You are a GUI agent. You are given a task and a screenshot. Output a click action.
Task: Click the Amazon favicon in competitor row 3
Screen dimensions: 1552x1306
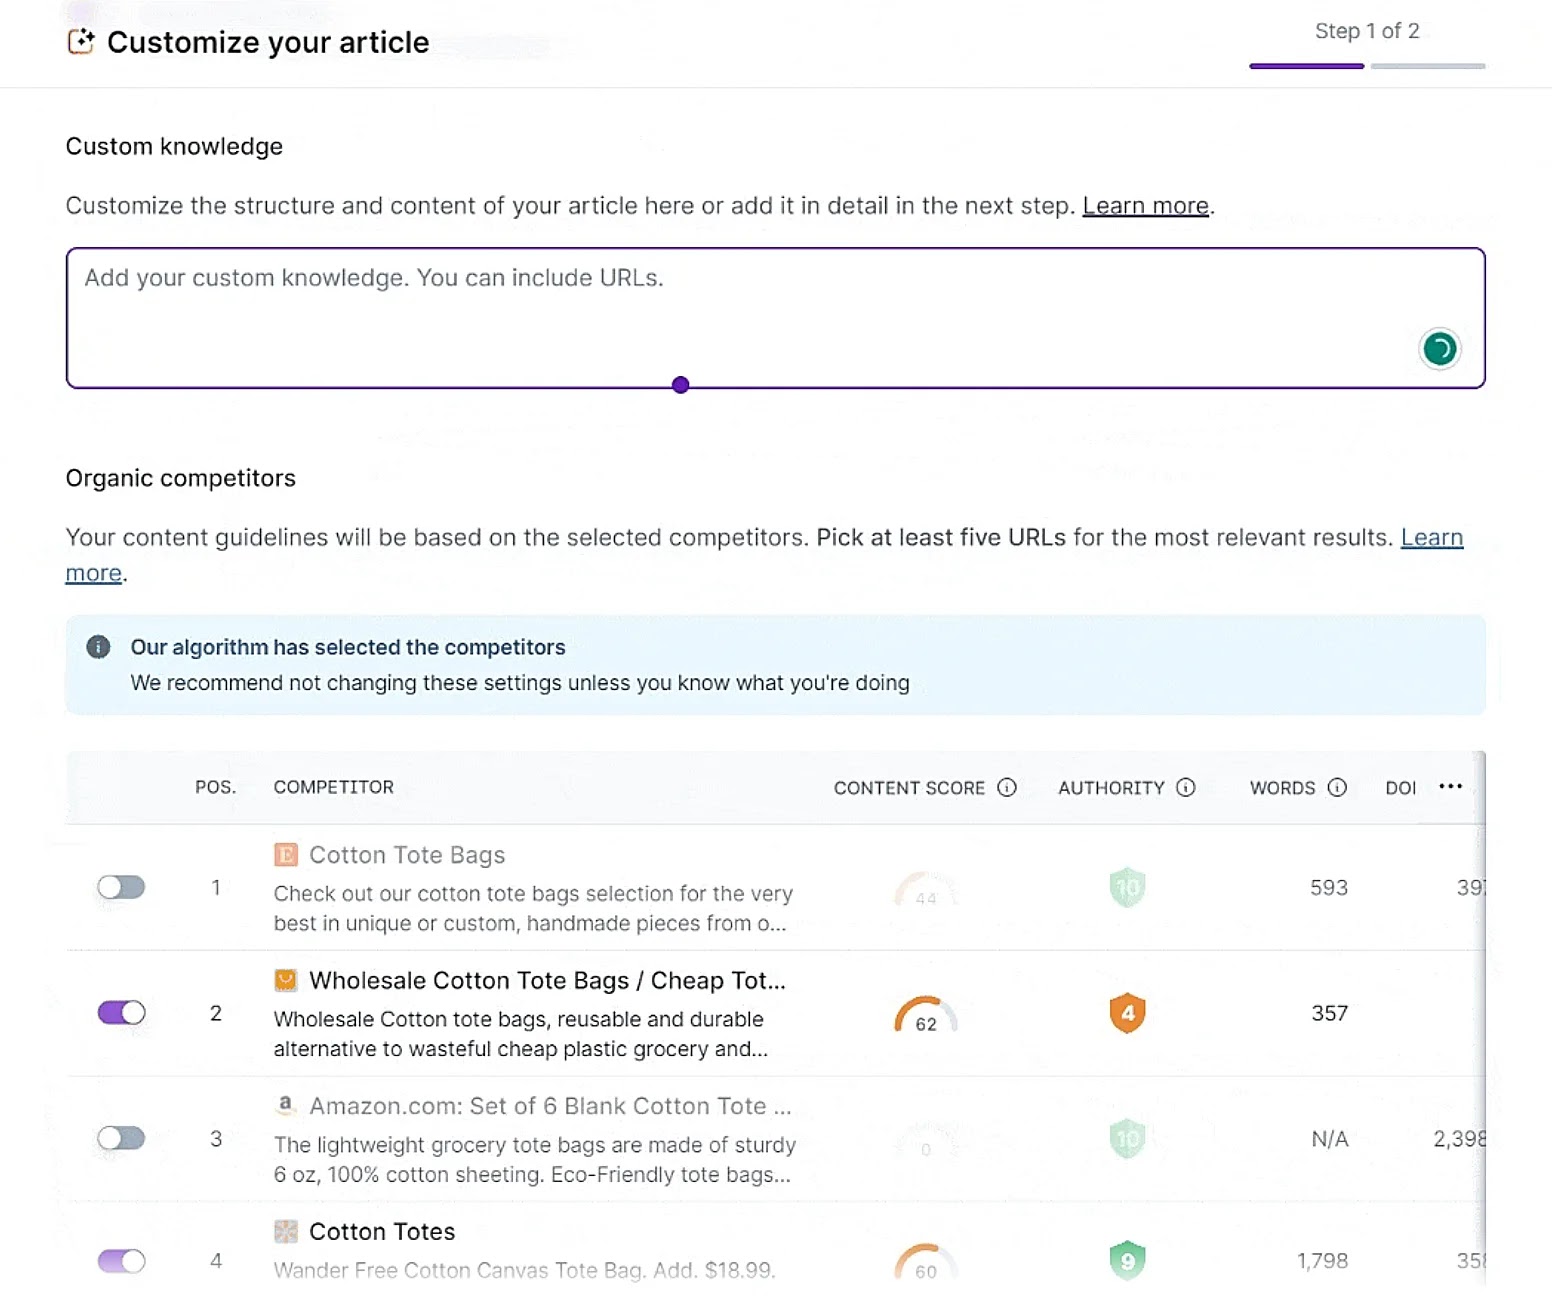pyautogui.click(x=286, y=1105)
